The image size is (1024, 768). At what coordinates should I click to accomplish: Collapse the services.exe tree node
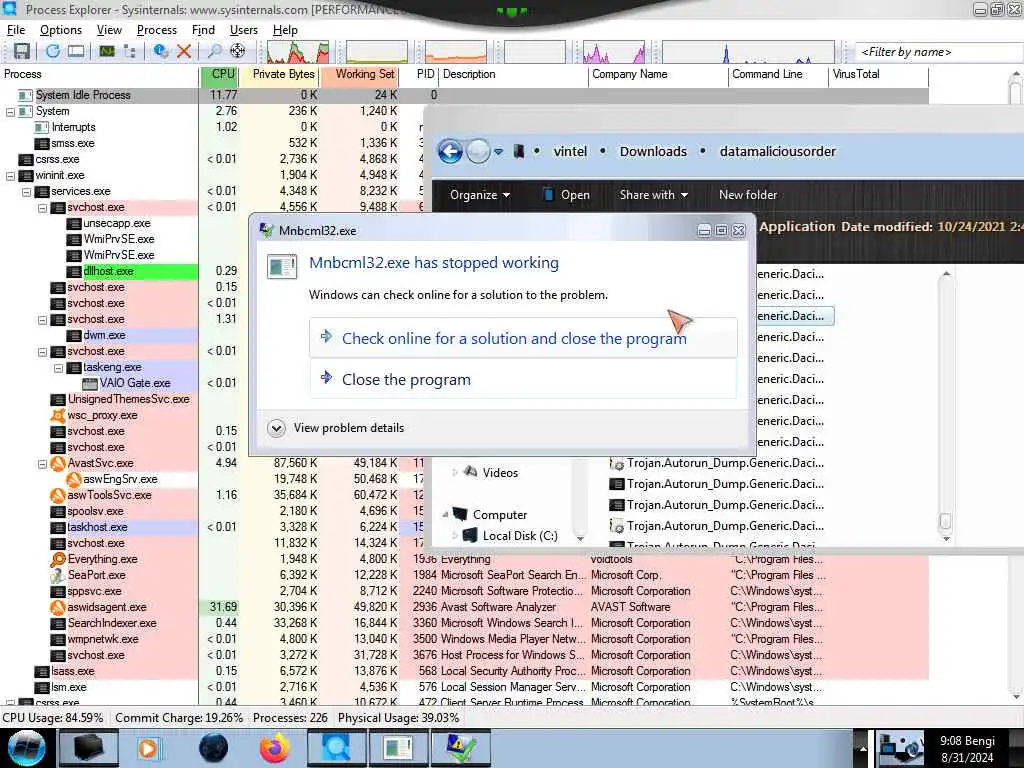pyautogui.click(x=26, y=192)
